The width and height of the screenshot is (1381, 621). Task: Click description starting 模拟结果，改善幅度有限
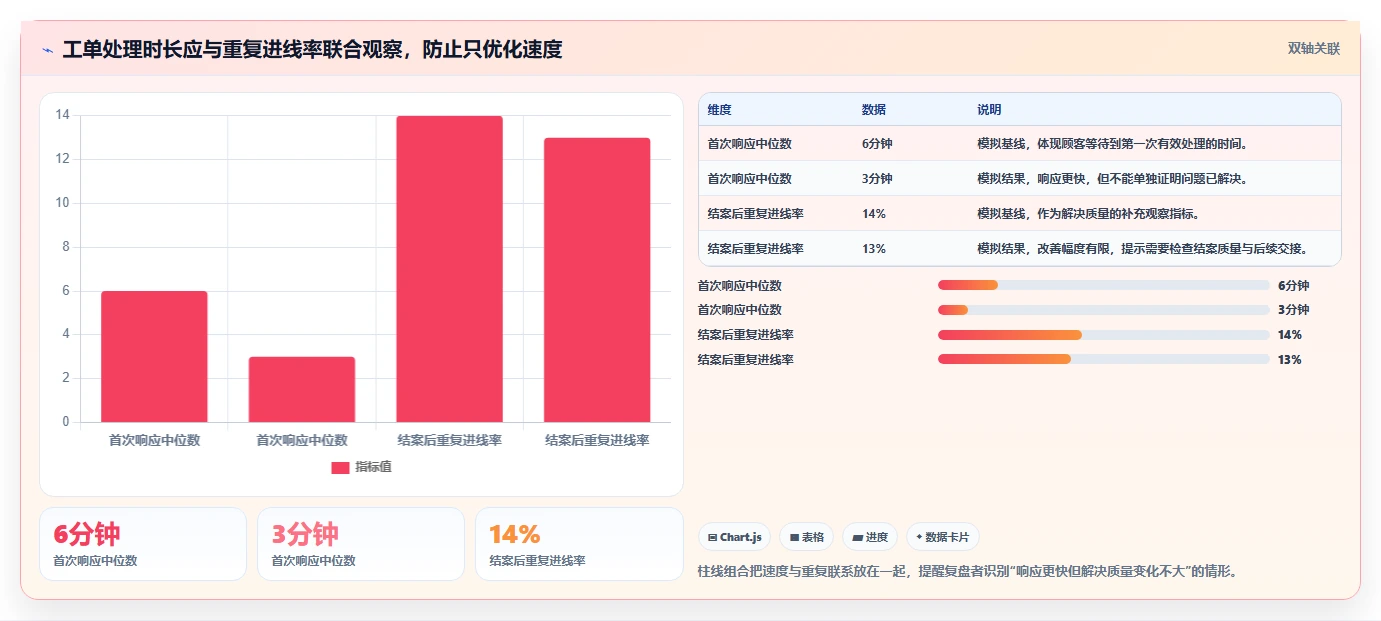click(1143, 249)
